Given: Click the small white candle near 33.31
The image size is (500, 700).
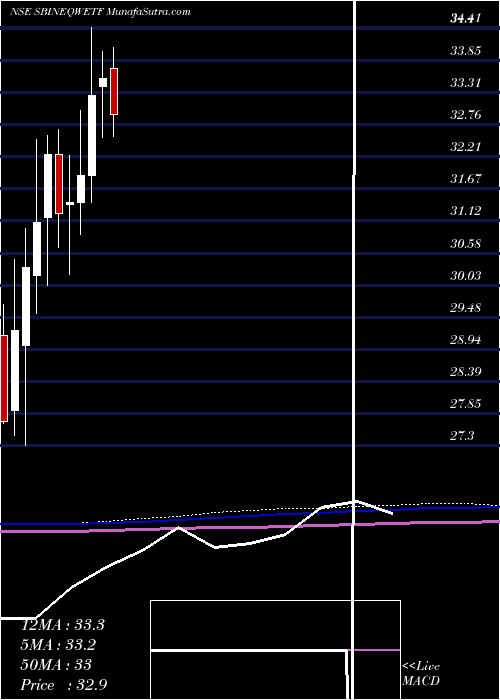Looking at the screenshot, I should (x=103, y=82).
